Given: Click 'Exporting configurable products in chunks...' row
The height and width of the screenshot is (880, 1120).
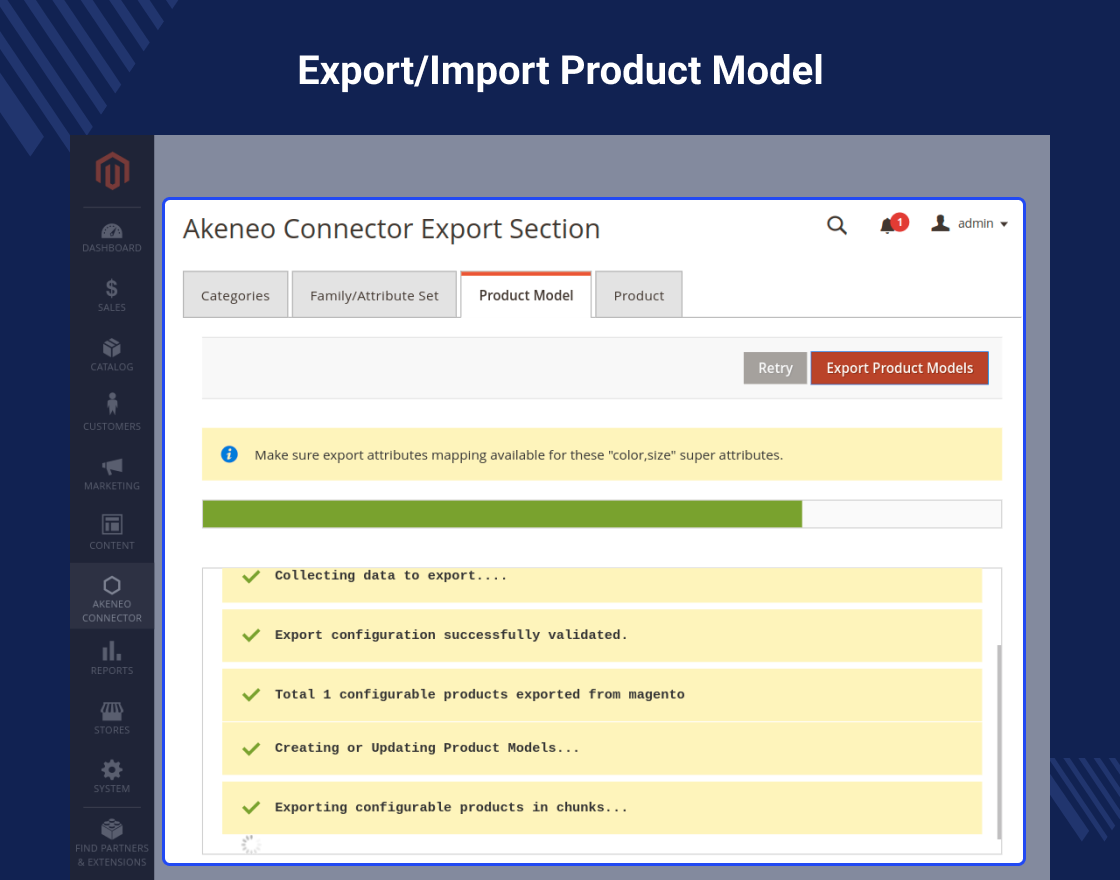Looking at the screenshot, I should pyautogui.click(x=601, y=807).
